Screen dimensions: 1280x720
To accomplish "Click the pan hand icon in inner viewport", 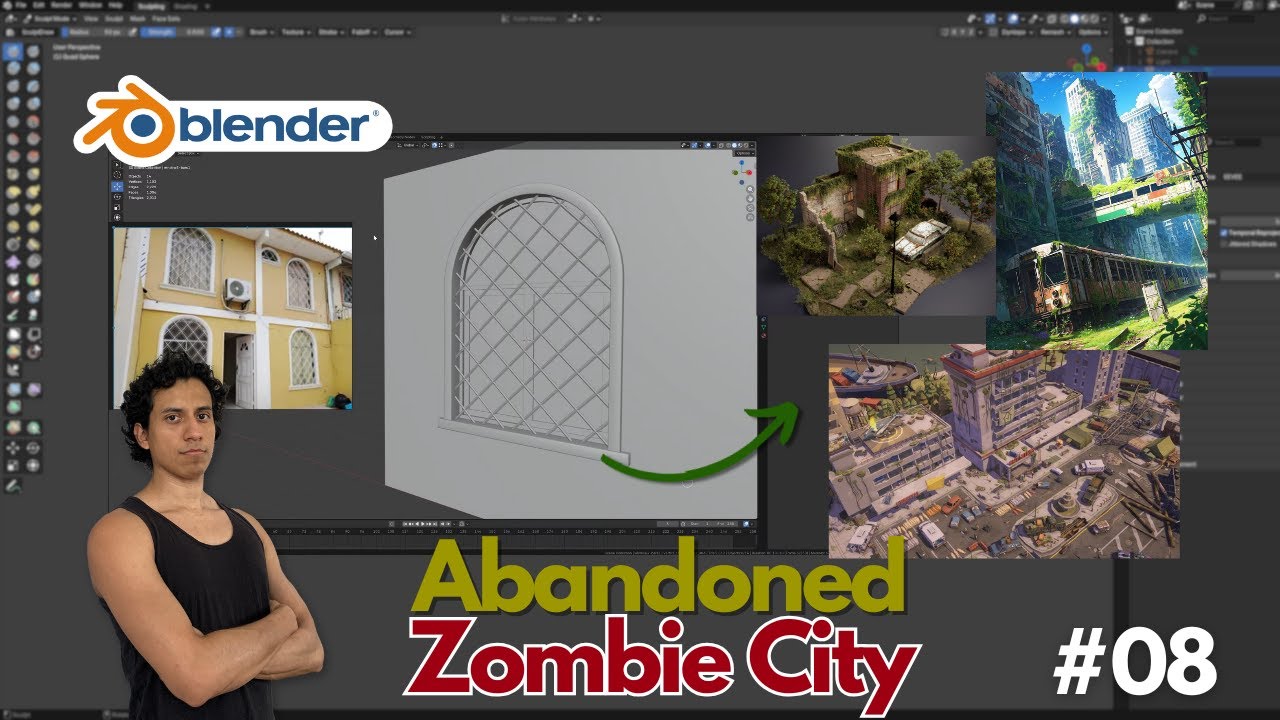I will (750, 199).
